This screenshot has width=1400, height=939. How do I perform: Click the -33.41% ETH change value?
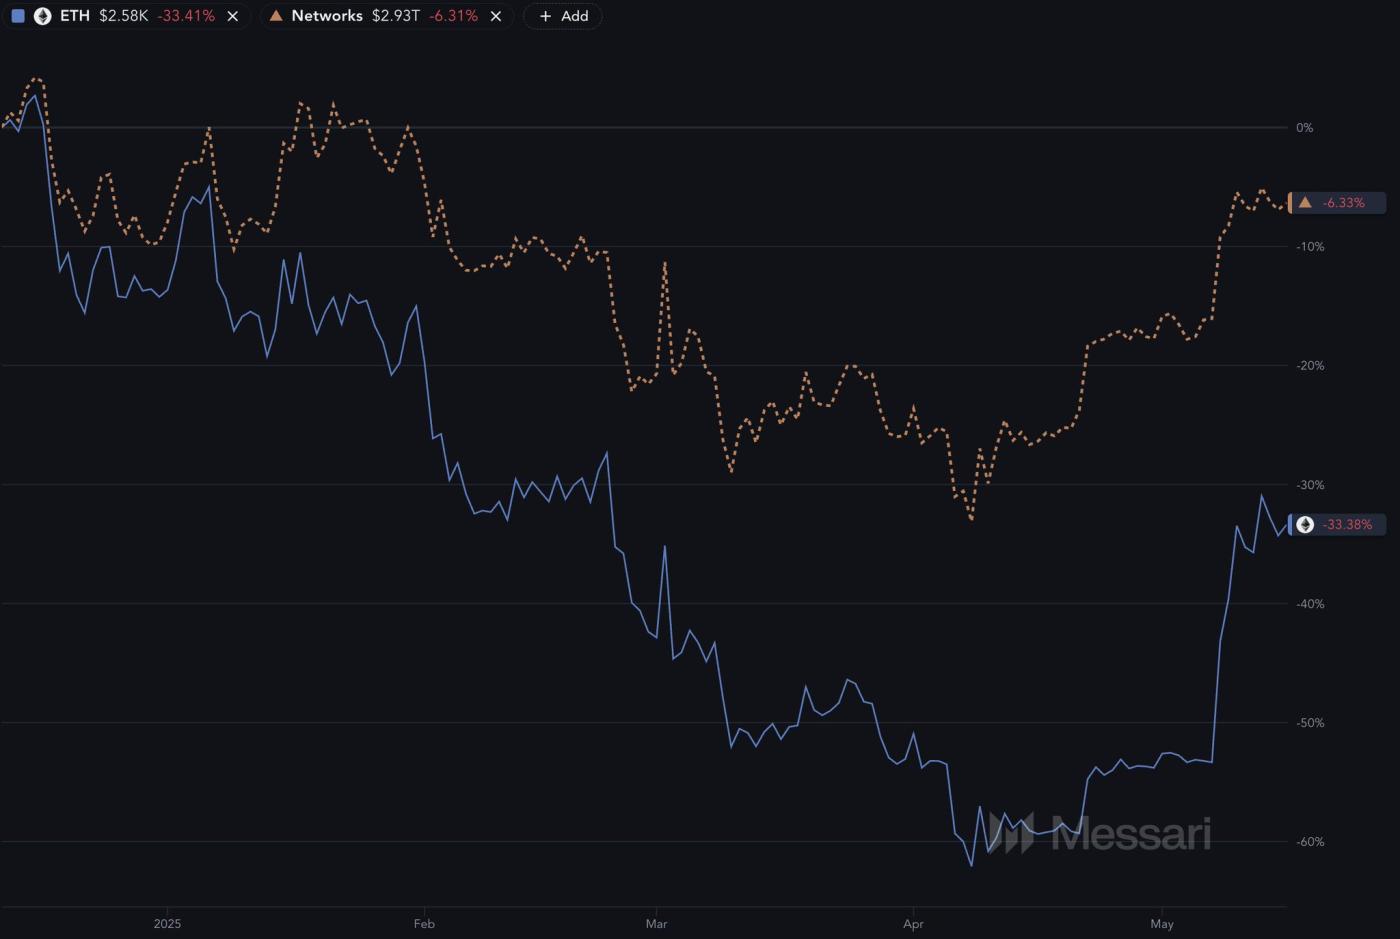186,16
